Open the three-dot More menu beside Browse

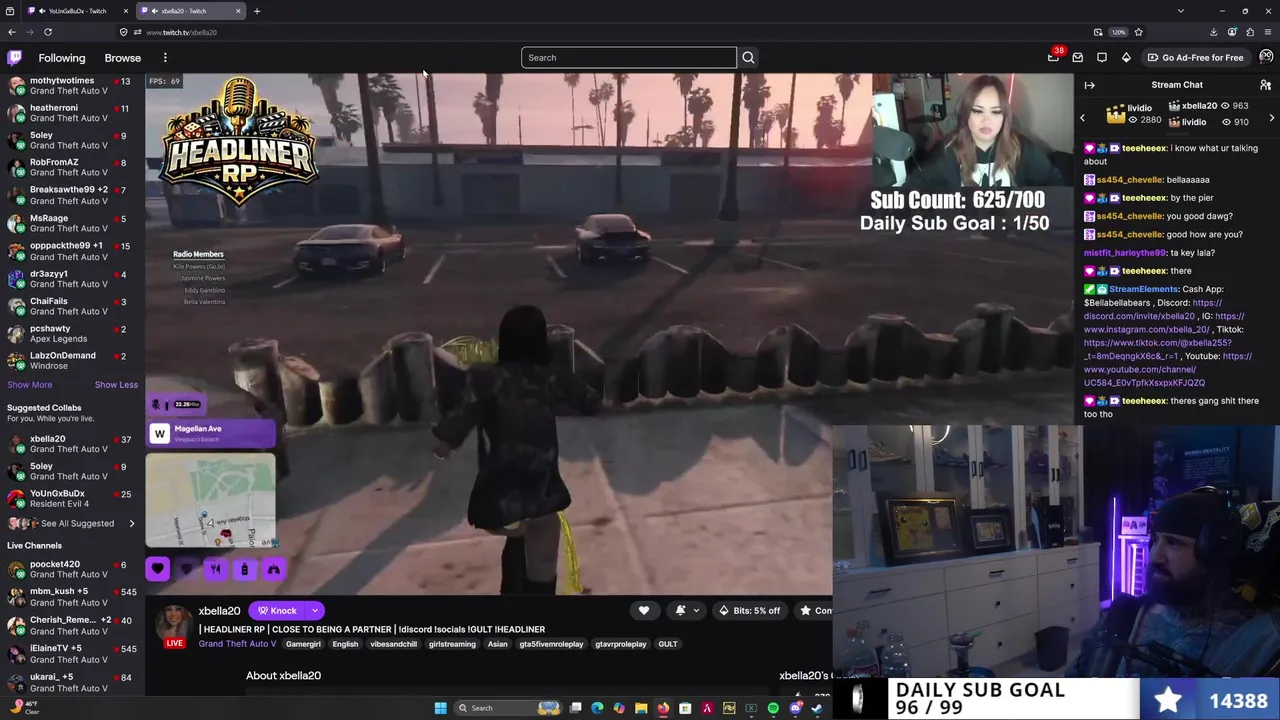coord(165,58)
